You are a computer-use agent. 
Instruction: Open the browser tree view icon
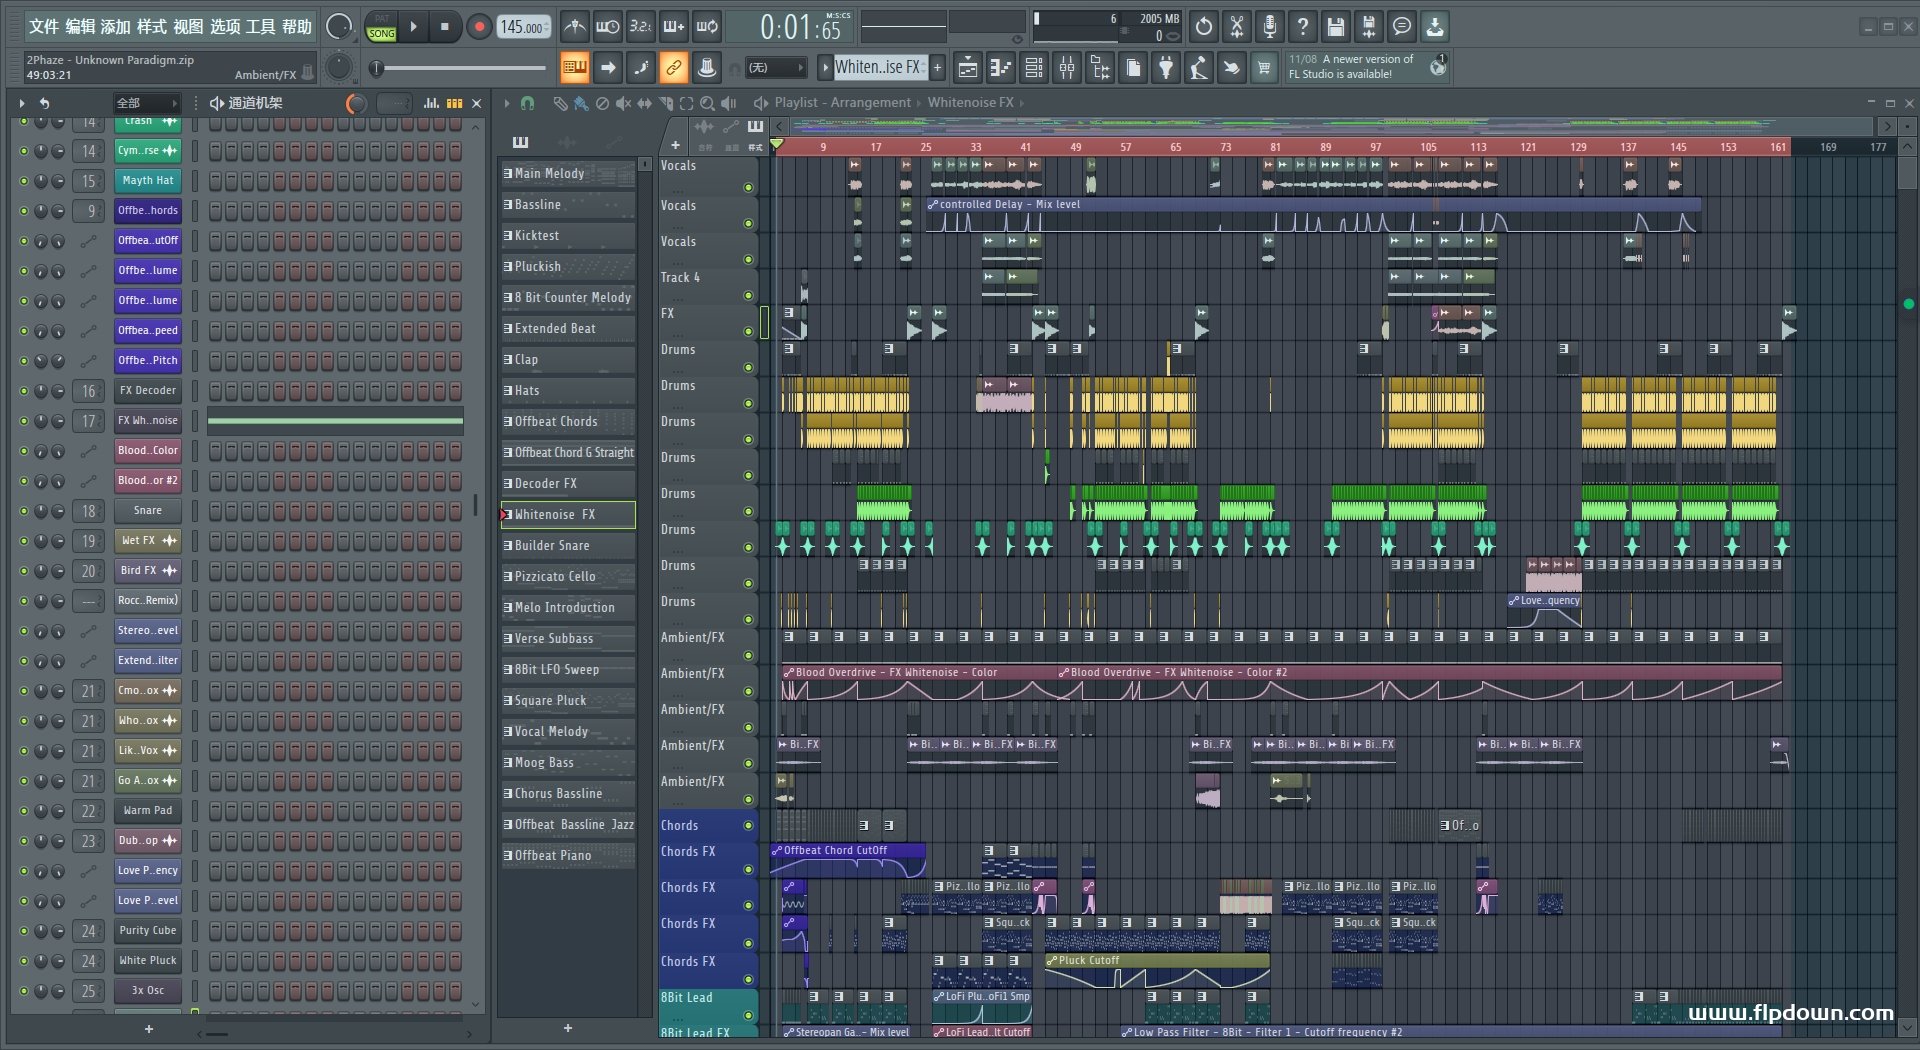[x=1100, y=68]
